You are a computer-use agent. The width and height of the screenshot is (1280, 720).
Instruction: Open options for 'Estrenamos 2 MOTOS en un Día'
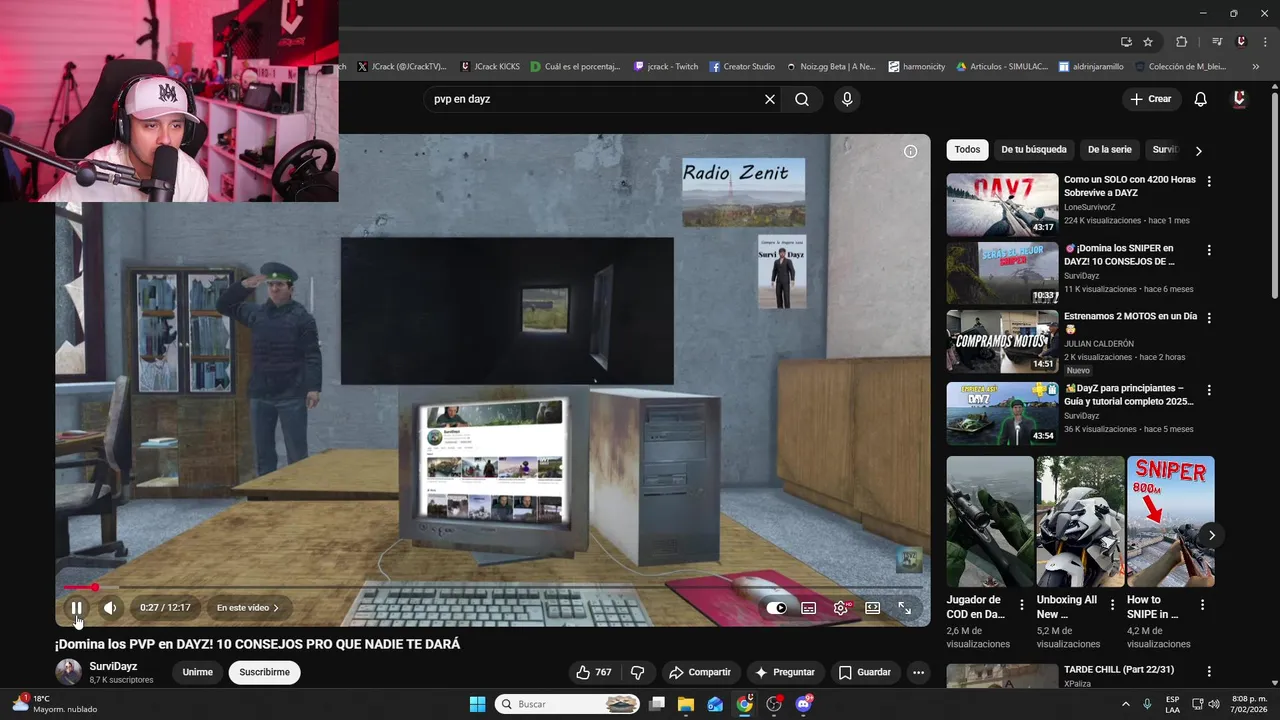click(x=1209, y=318)
